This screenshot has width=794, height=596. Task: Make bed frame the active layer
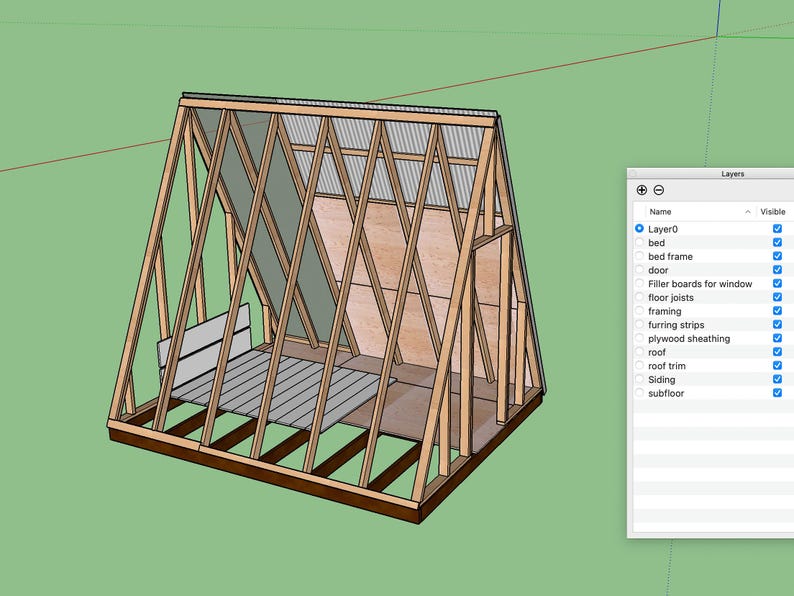[639, 256]
